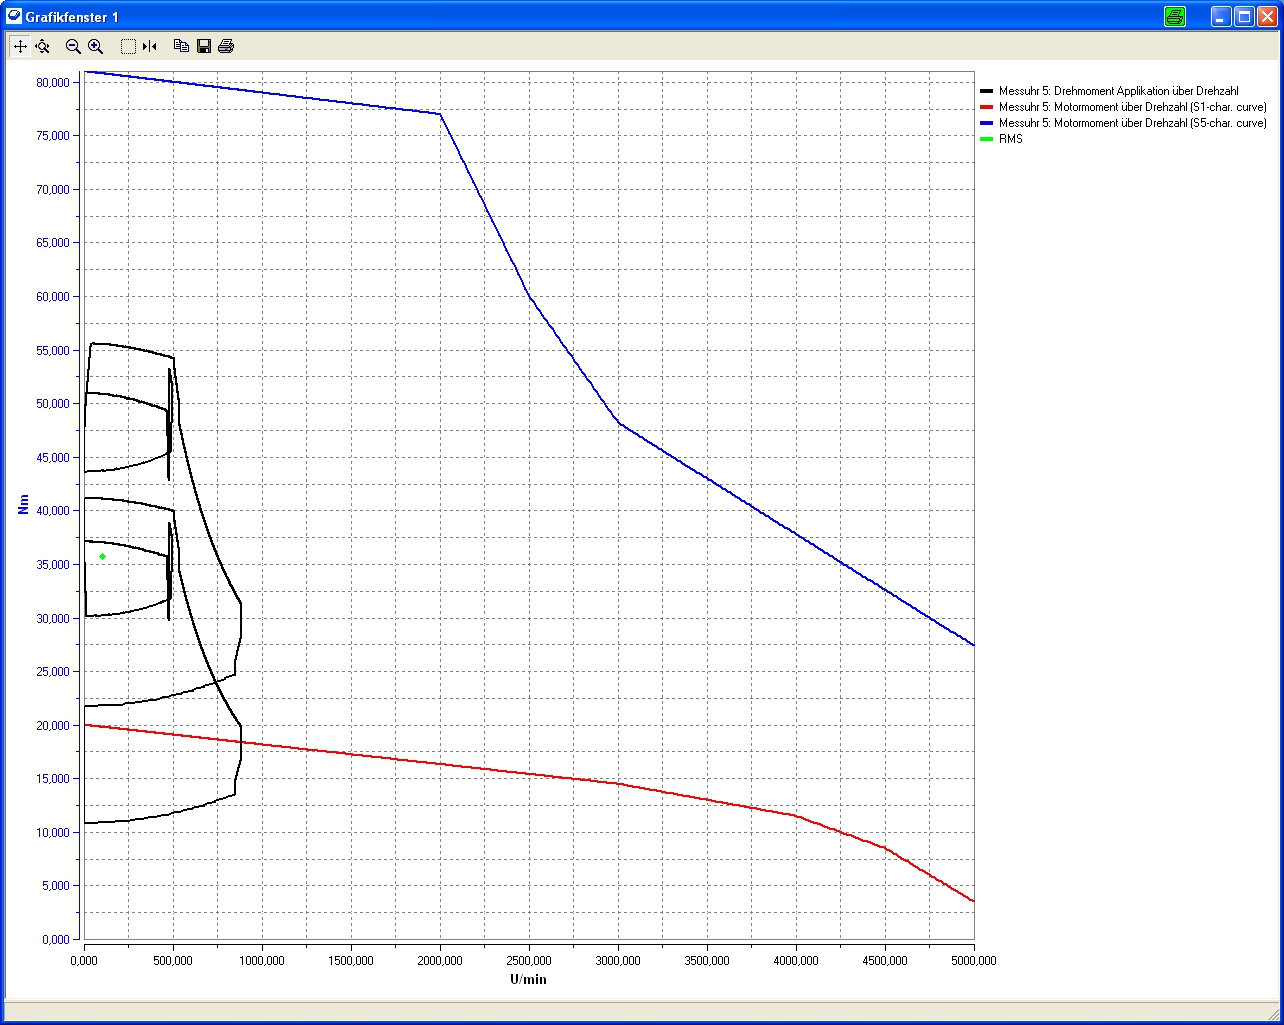Click the U/min x-axis label
1284x1025 pixels.
[528, 979]
